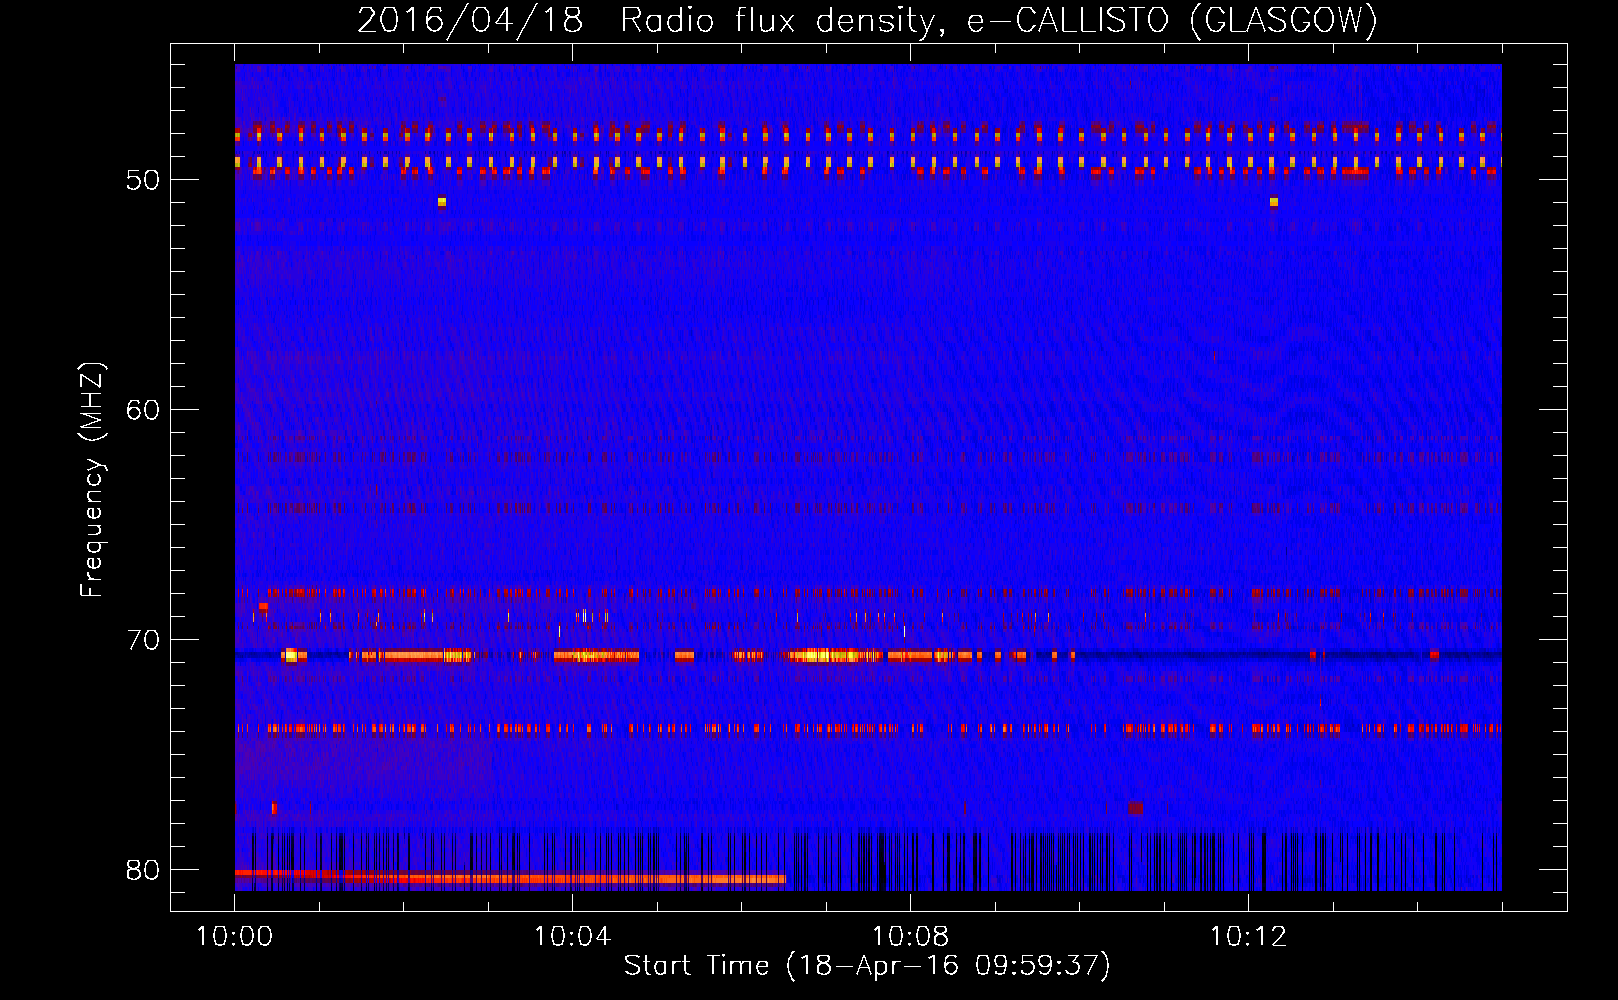The image size is (1618, 1000).
Task: Click the "Start Time (18-Apr-16 09:59:37)" axis label
Action: (867, 966)
